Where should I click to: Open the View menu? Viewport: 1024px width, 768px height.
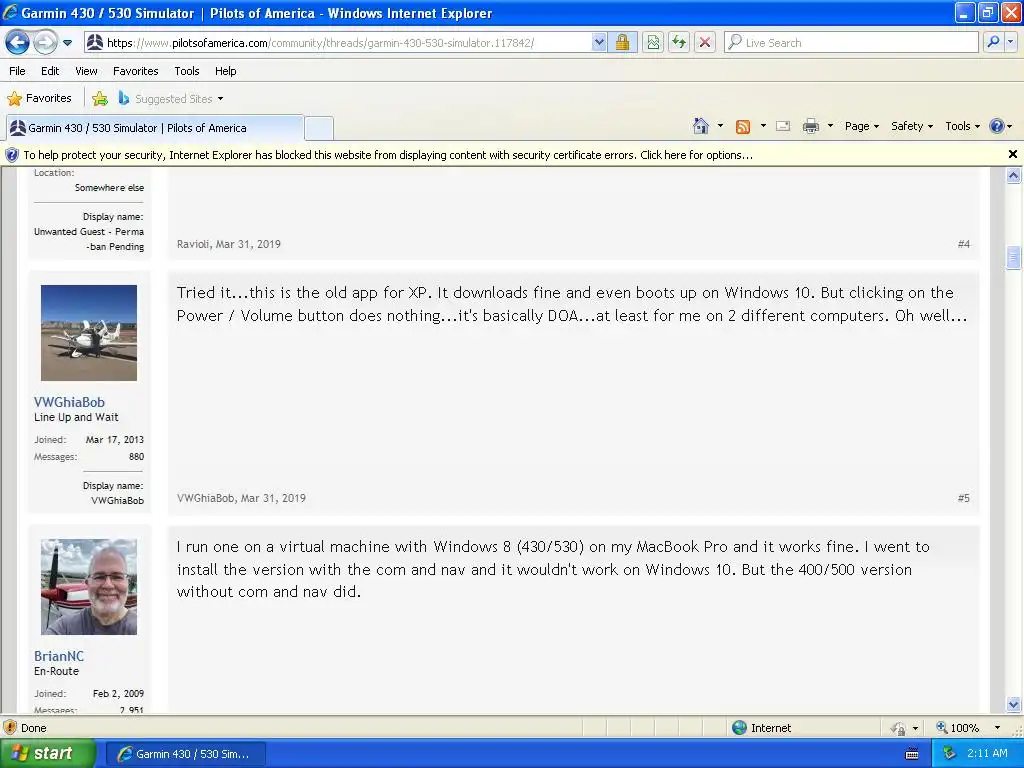click(86, 71)
